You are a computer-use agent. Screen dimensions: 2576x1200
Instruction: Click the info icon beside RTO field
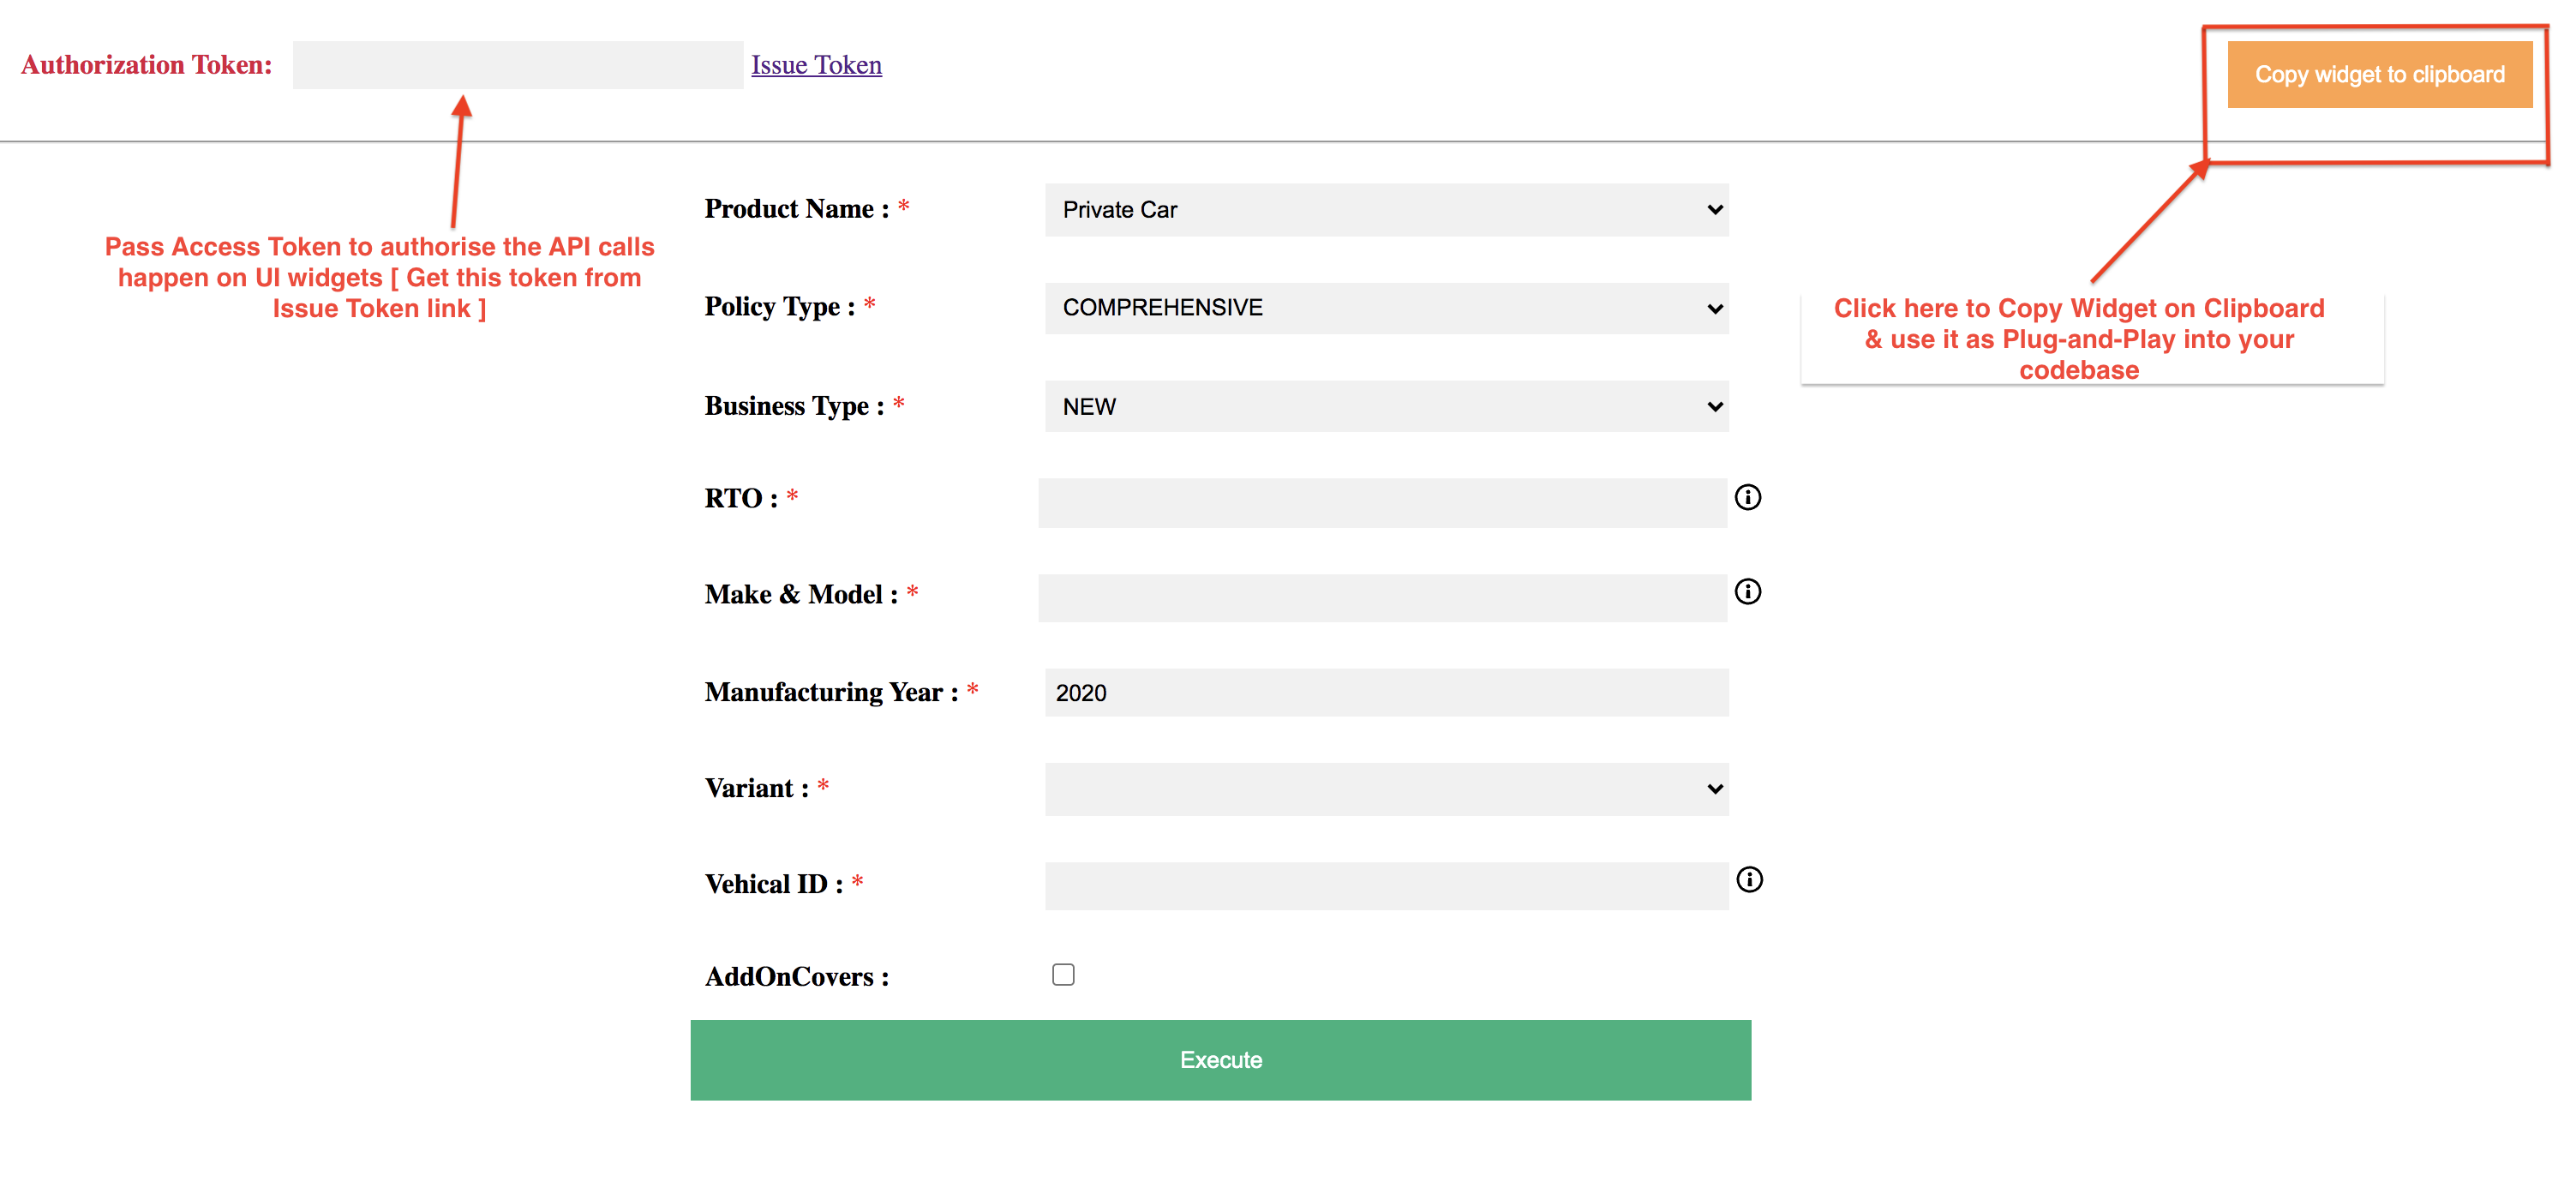1747,497
